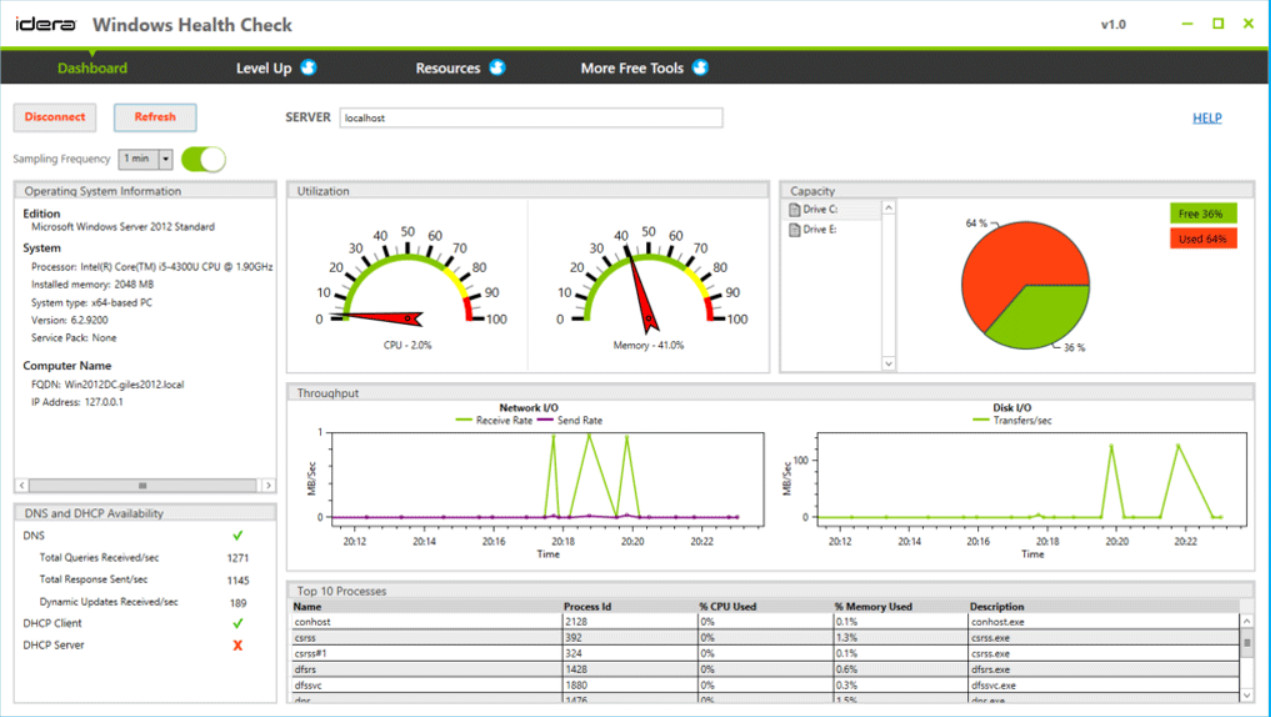
Task: Click the Refresh button
Action: point(155,117)
